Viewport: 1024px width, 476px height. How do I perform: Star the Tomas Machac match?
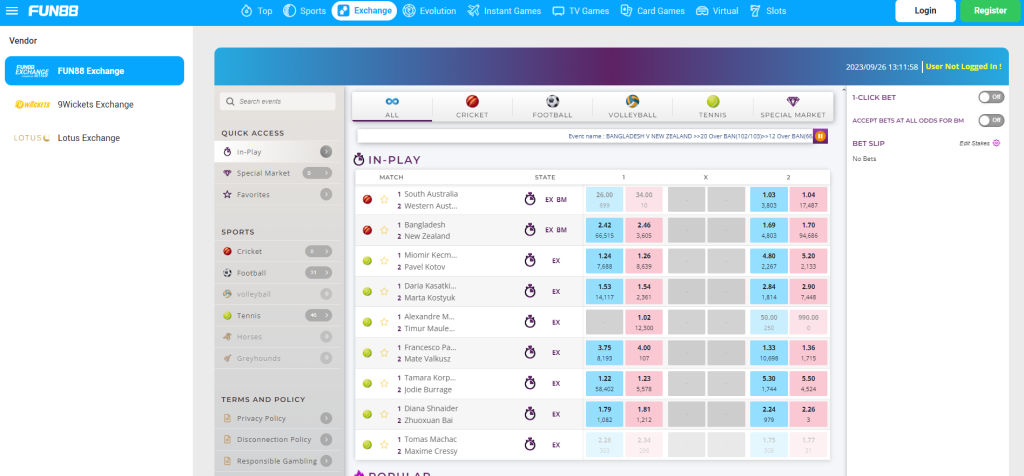[384, 445]
